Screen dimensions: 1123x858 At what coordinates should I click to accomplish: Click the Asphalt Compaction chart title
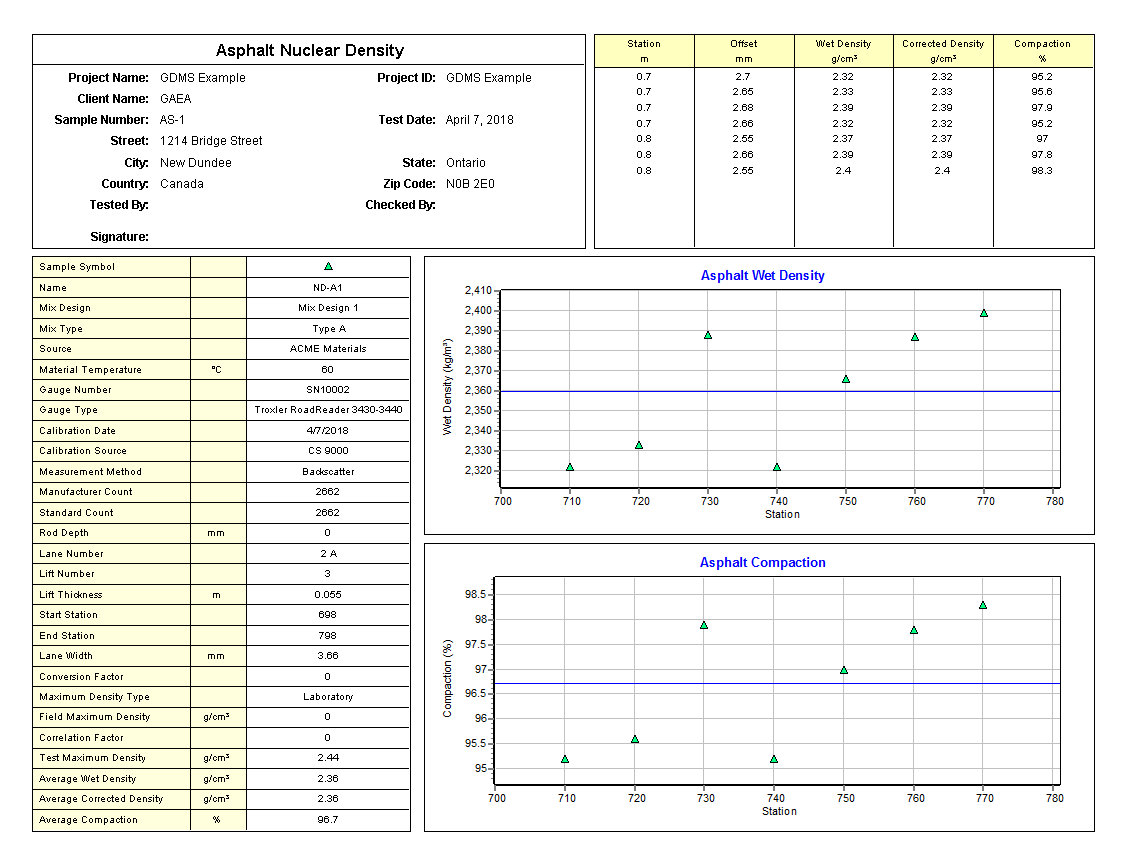coord(762,563)
